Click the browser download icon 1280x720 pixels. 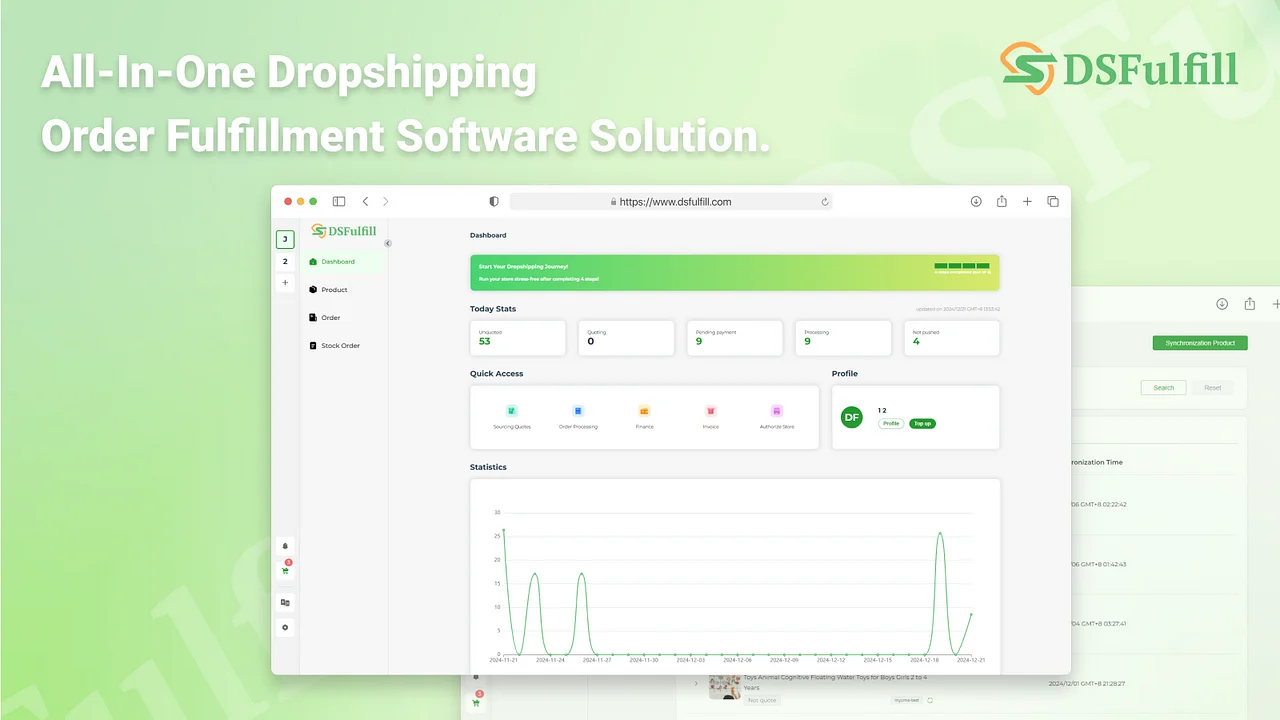[x=976, y=201]
